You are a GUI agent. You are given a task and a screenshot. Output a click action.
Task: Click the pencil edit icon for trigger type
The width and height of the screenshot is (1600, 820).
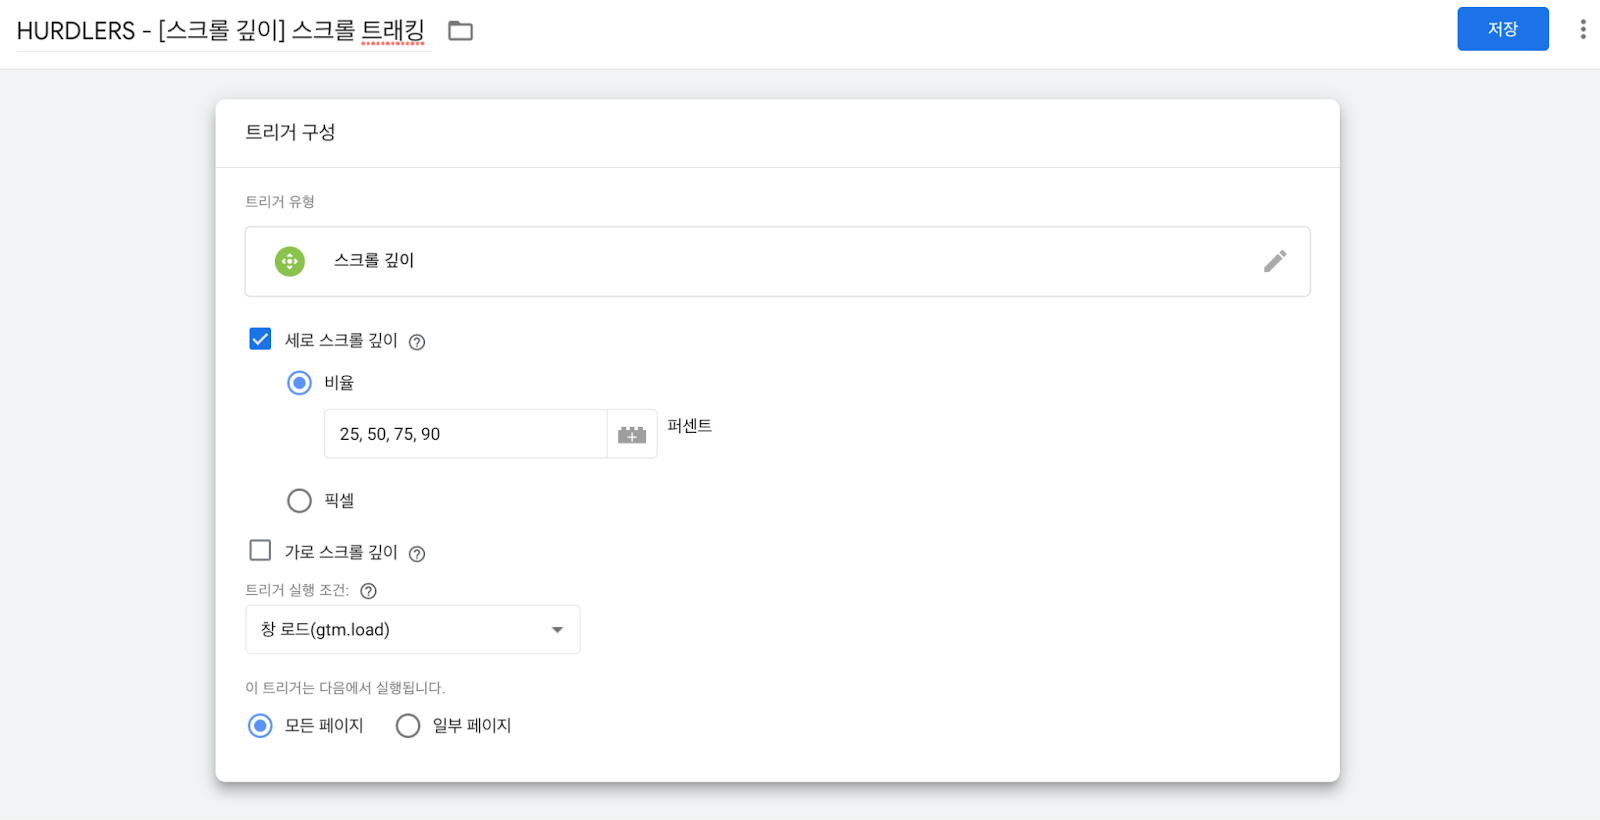1275,261
